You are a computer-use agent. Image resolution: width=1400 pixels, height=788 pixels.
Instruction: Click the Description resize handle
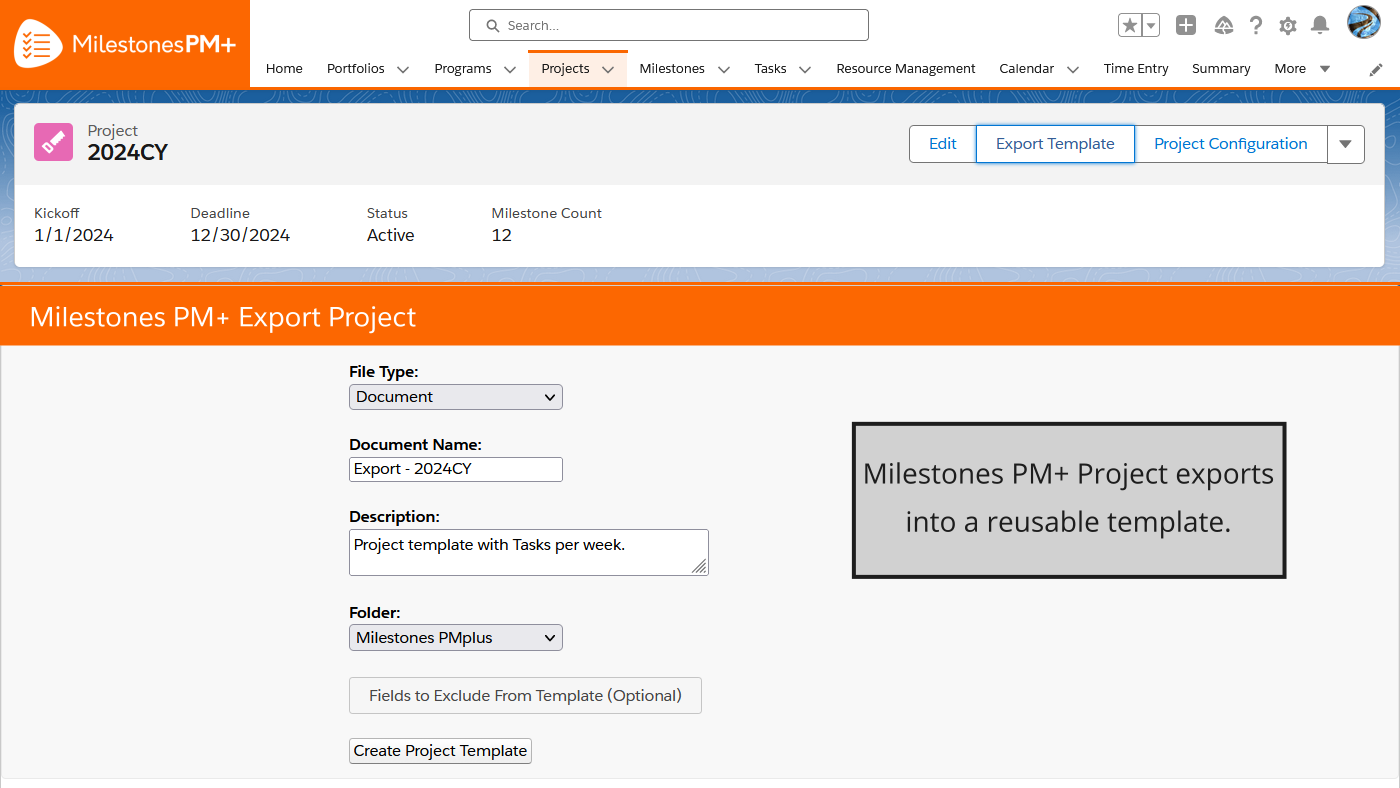[x=700, y=567]
